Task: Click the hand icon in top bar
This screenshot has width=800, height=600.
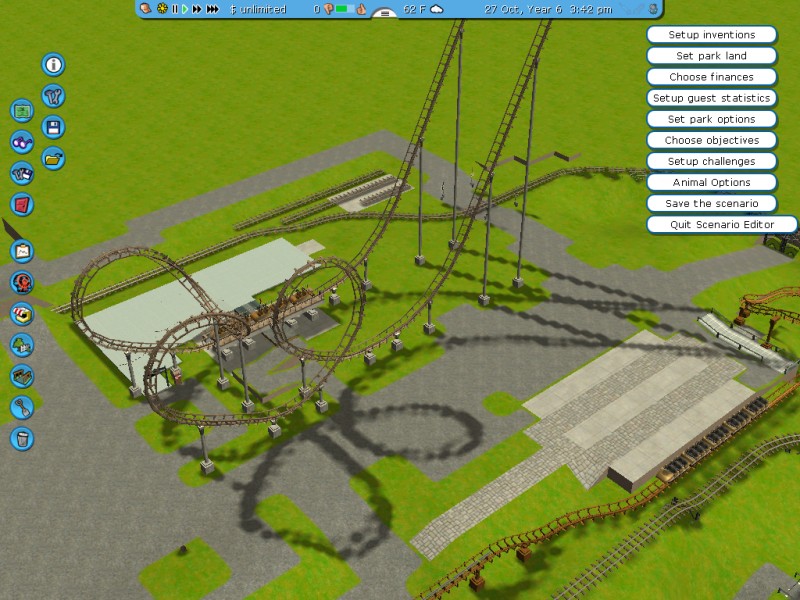Action: pos(146,9)
